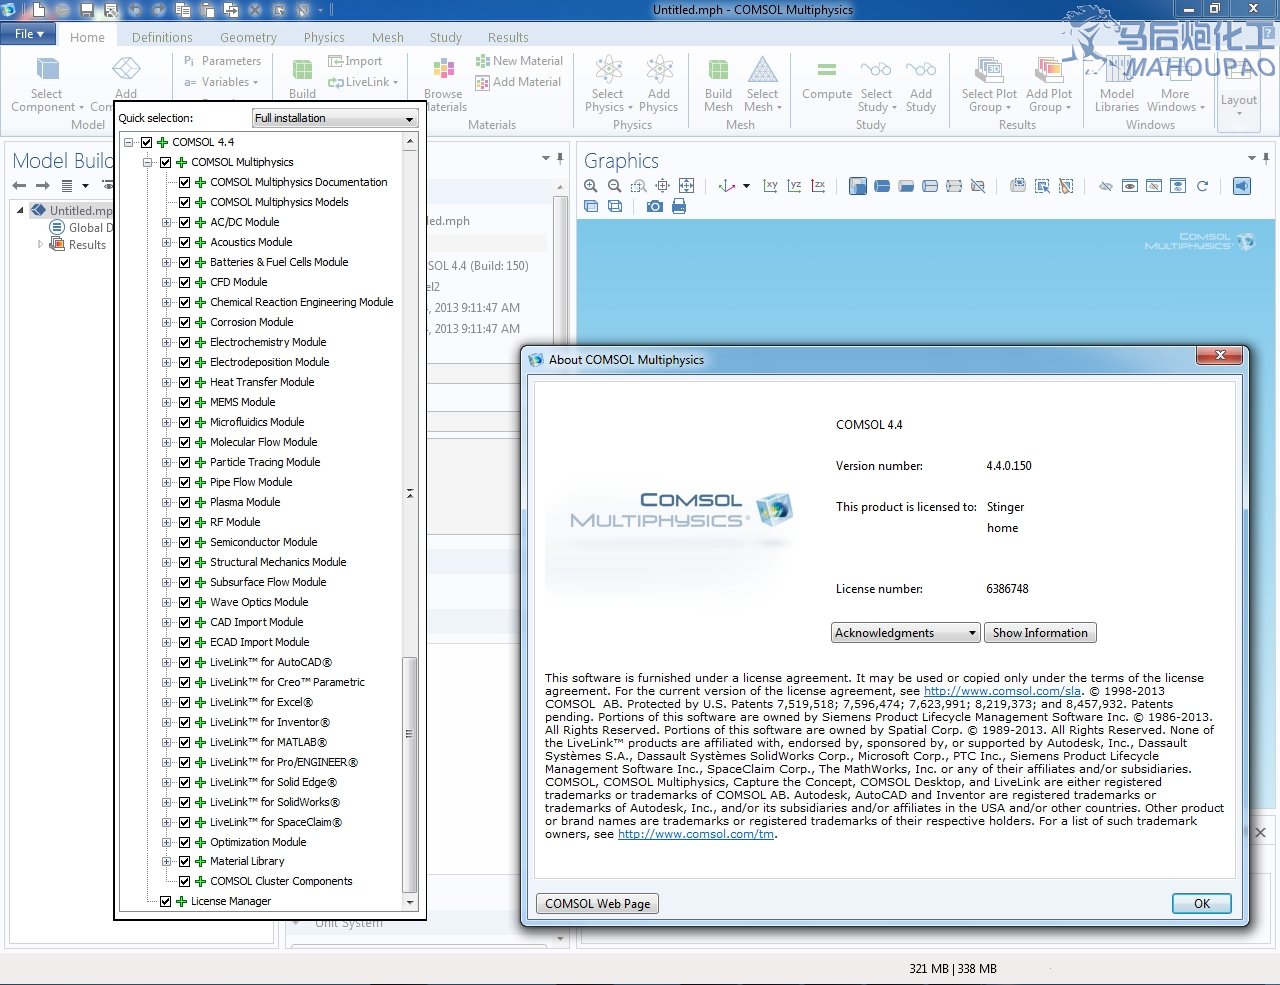
Task: Toggle the Optimization Module checkbox
Action: click(x=185, y=842)
